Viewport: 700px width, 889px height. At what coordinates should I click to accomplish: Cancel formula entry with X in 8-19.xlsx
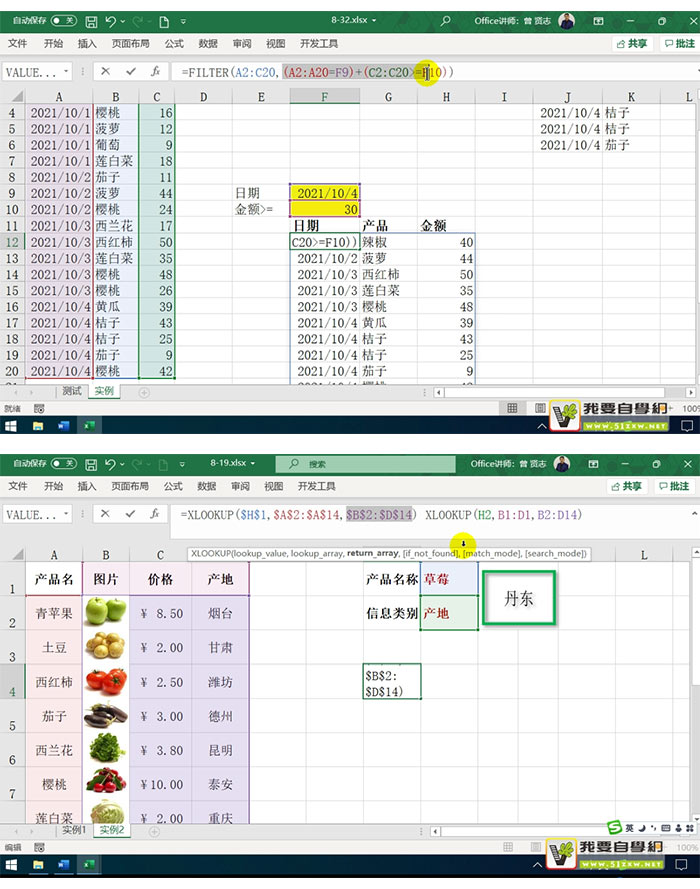click(105, 514)
